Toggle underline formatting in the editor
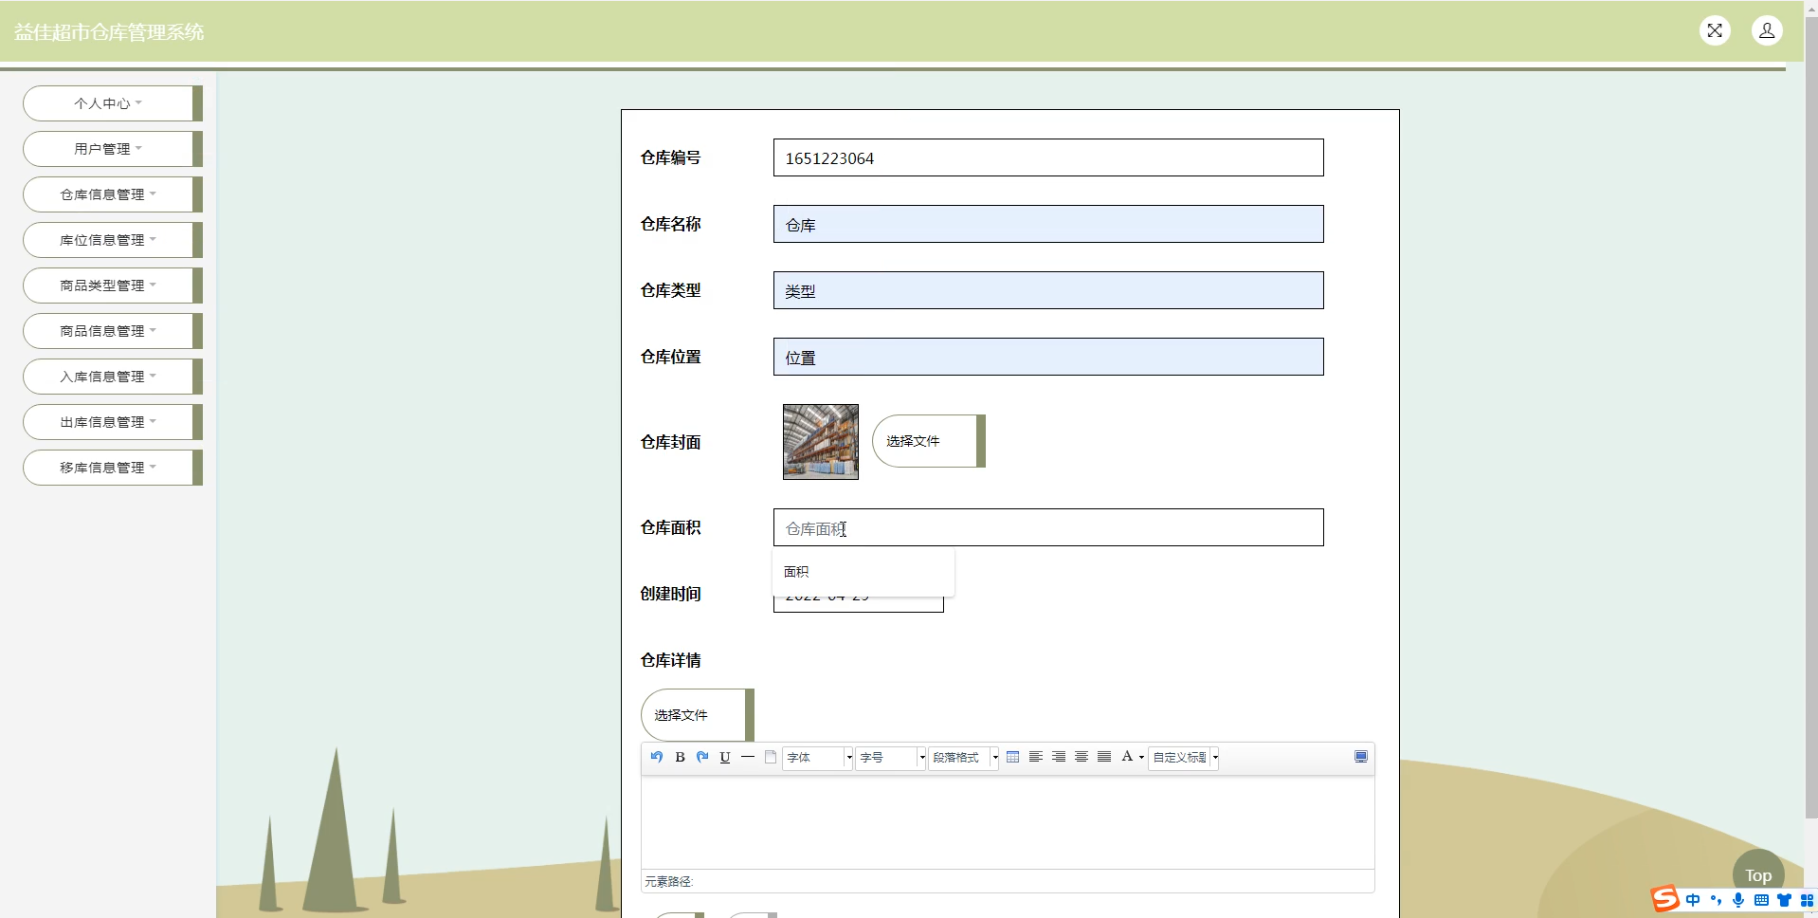This screenshot has height=918, width=1818. tap(725, 757)
